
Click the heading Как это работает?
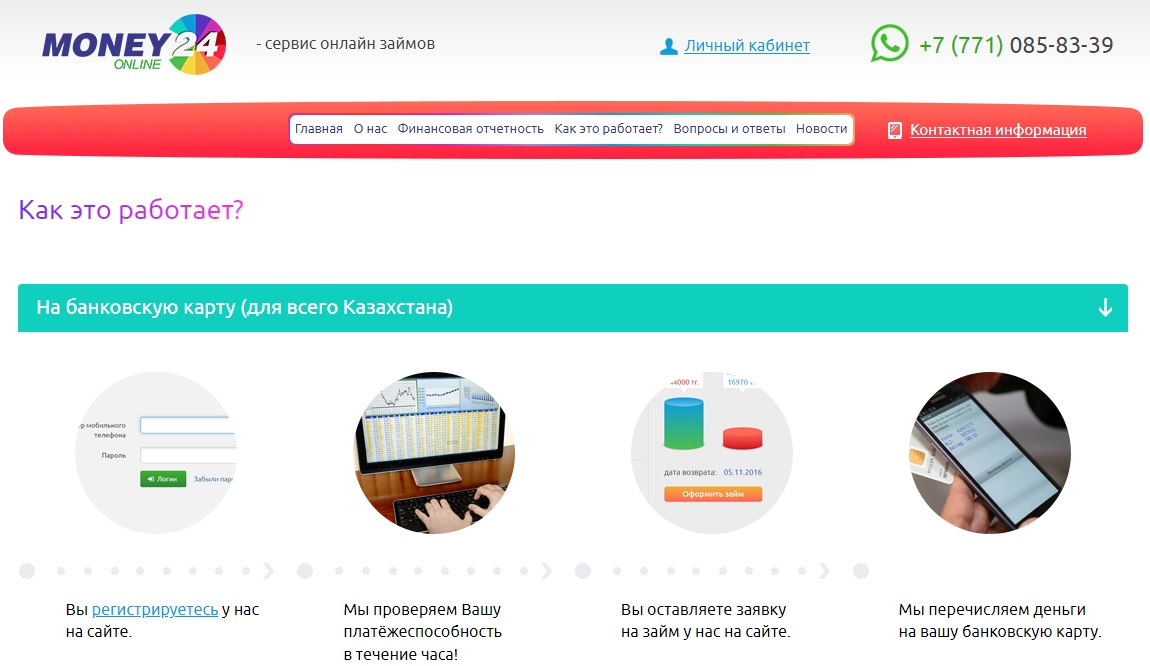coord(131,211)
